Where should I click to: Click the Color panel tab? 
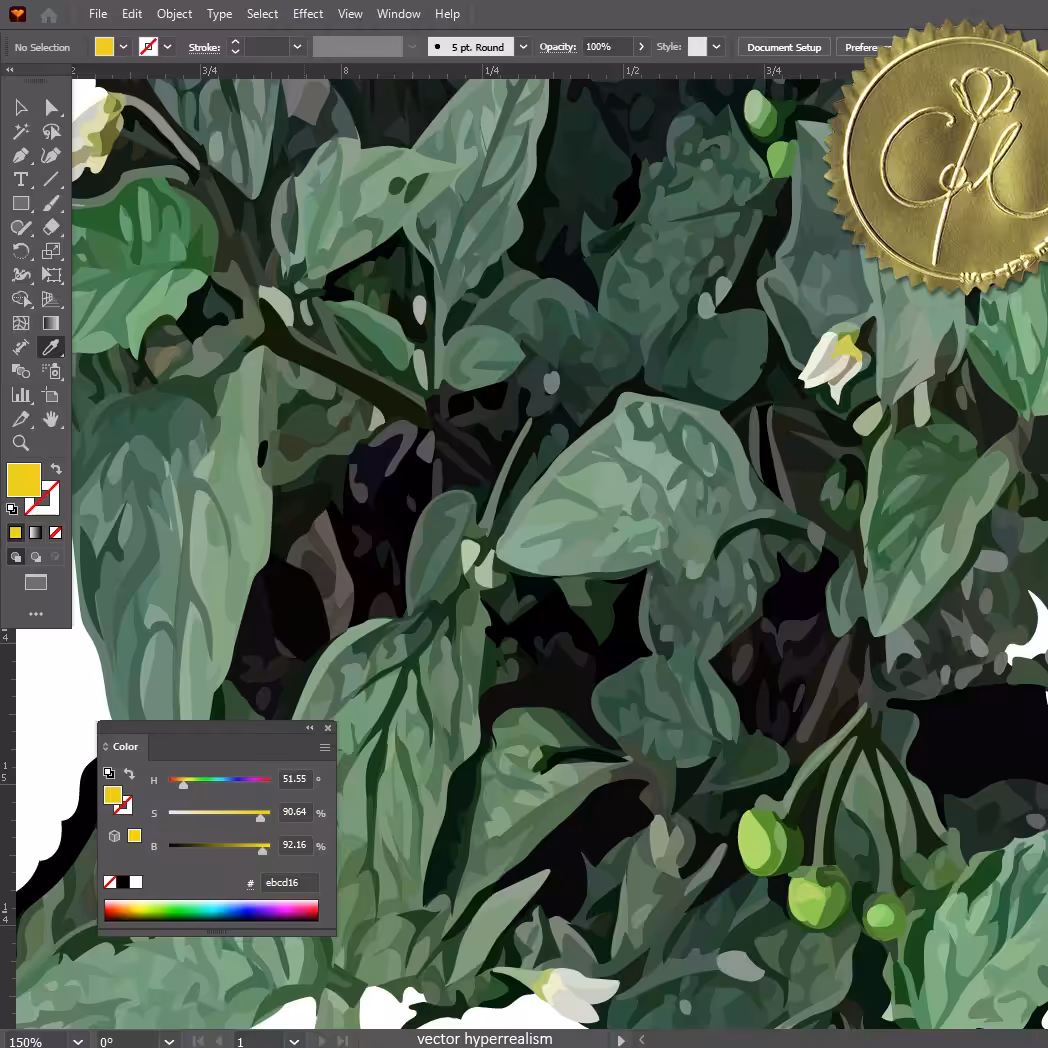[125, 747]
